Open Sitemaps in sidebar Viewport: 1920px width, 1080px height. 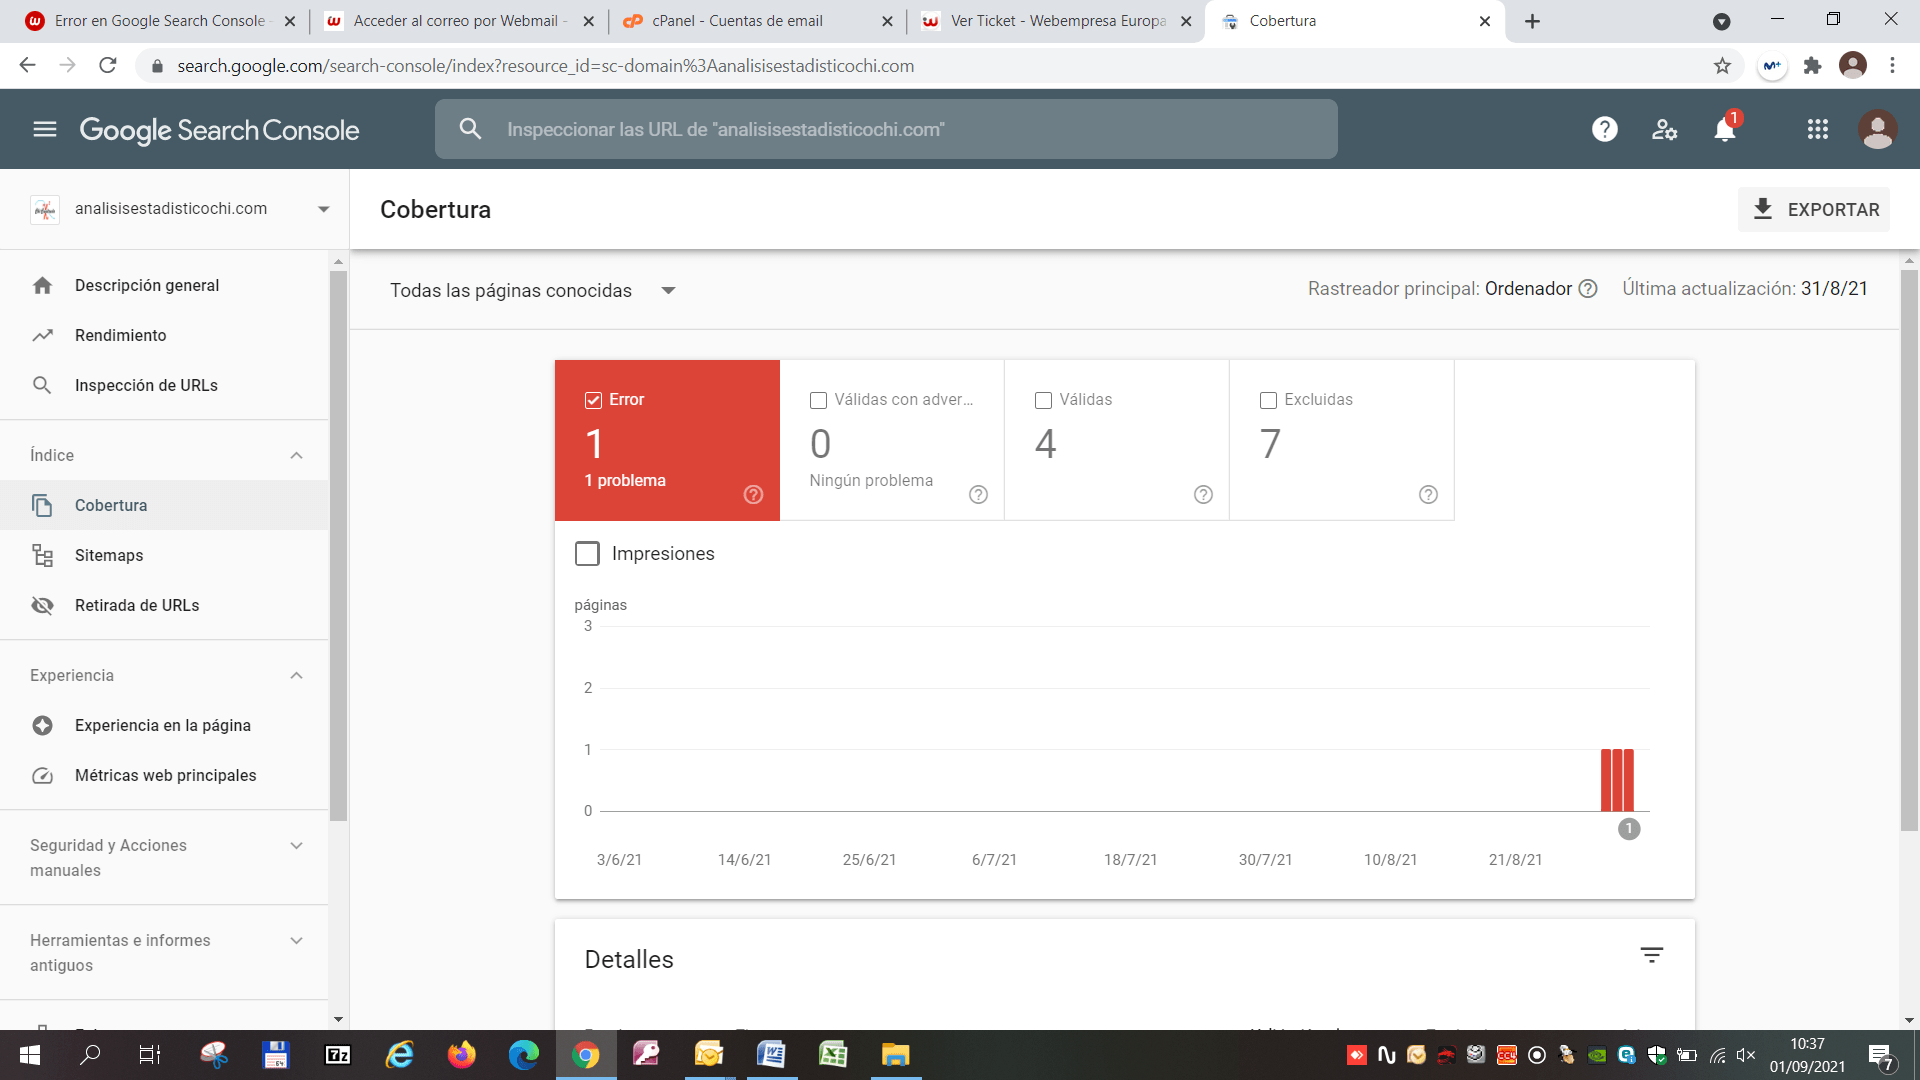[x=165, y=555]
